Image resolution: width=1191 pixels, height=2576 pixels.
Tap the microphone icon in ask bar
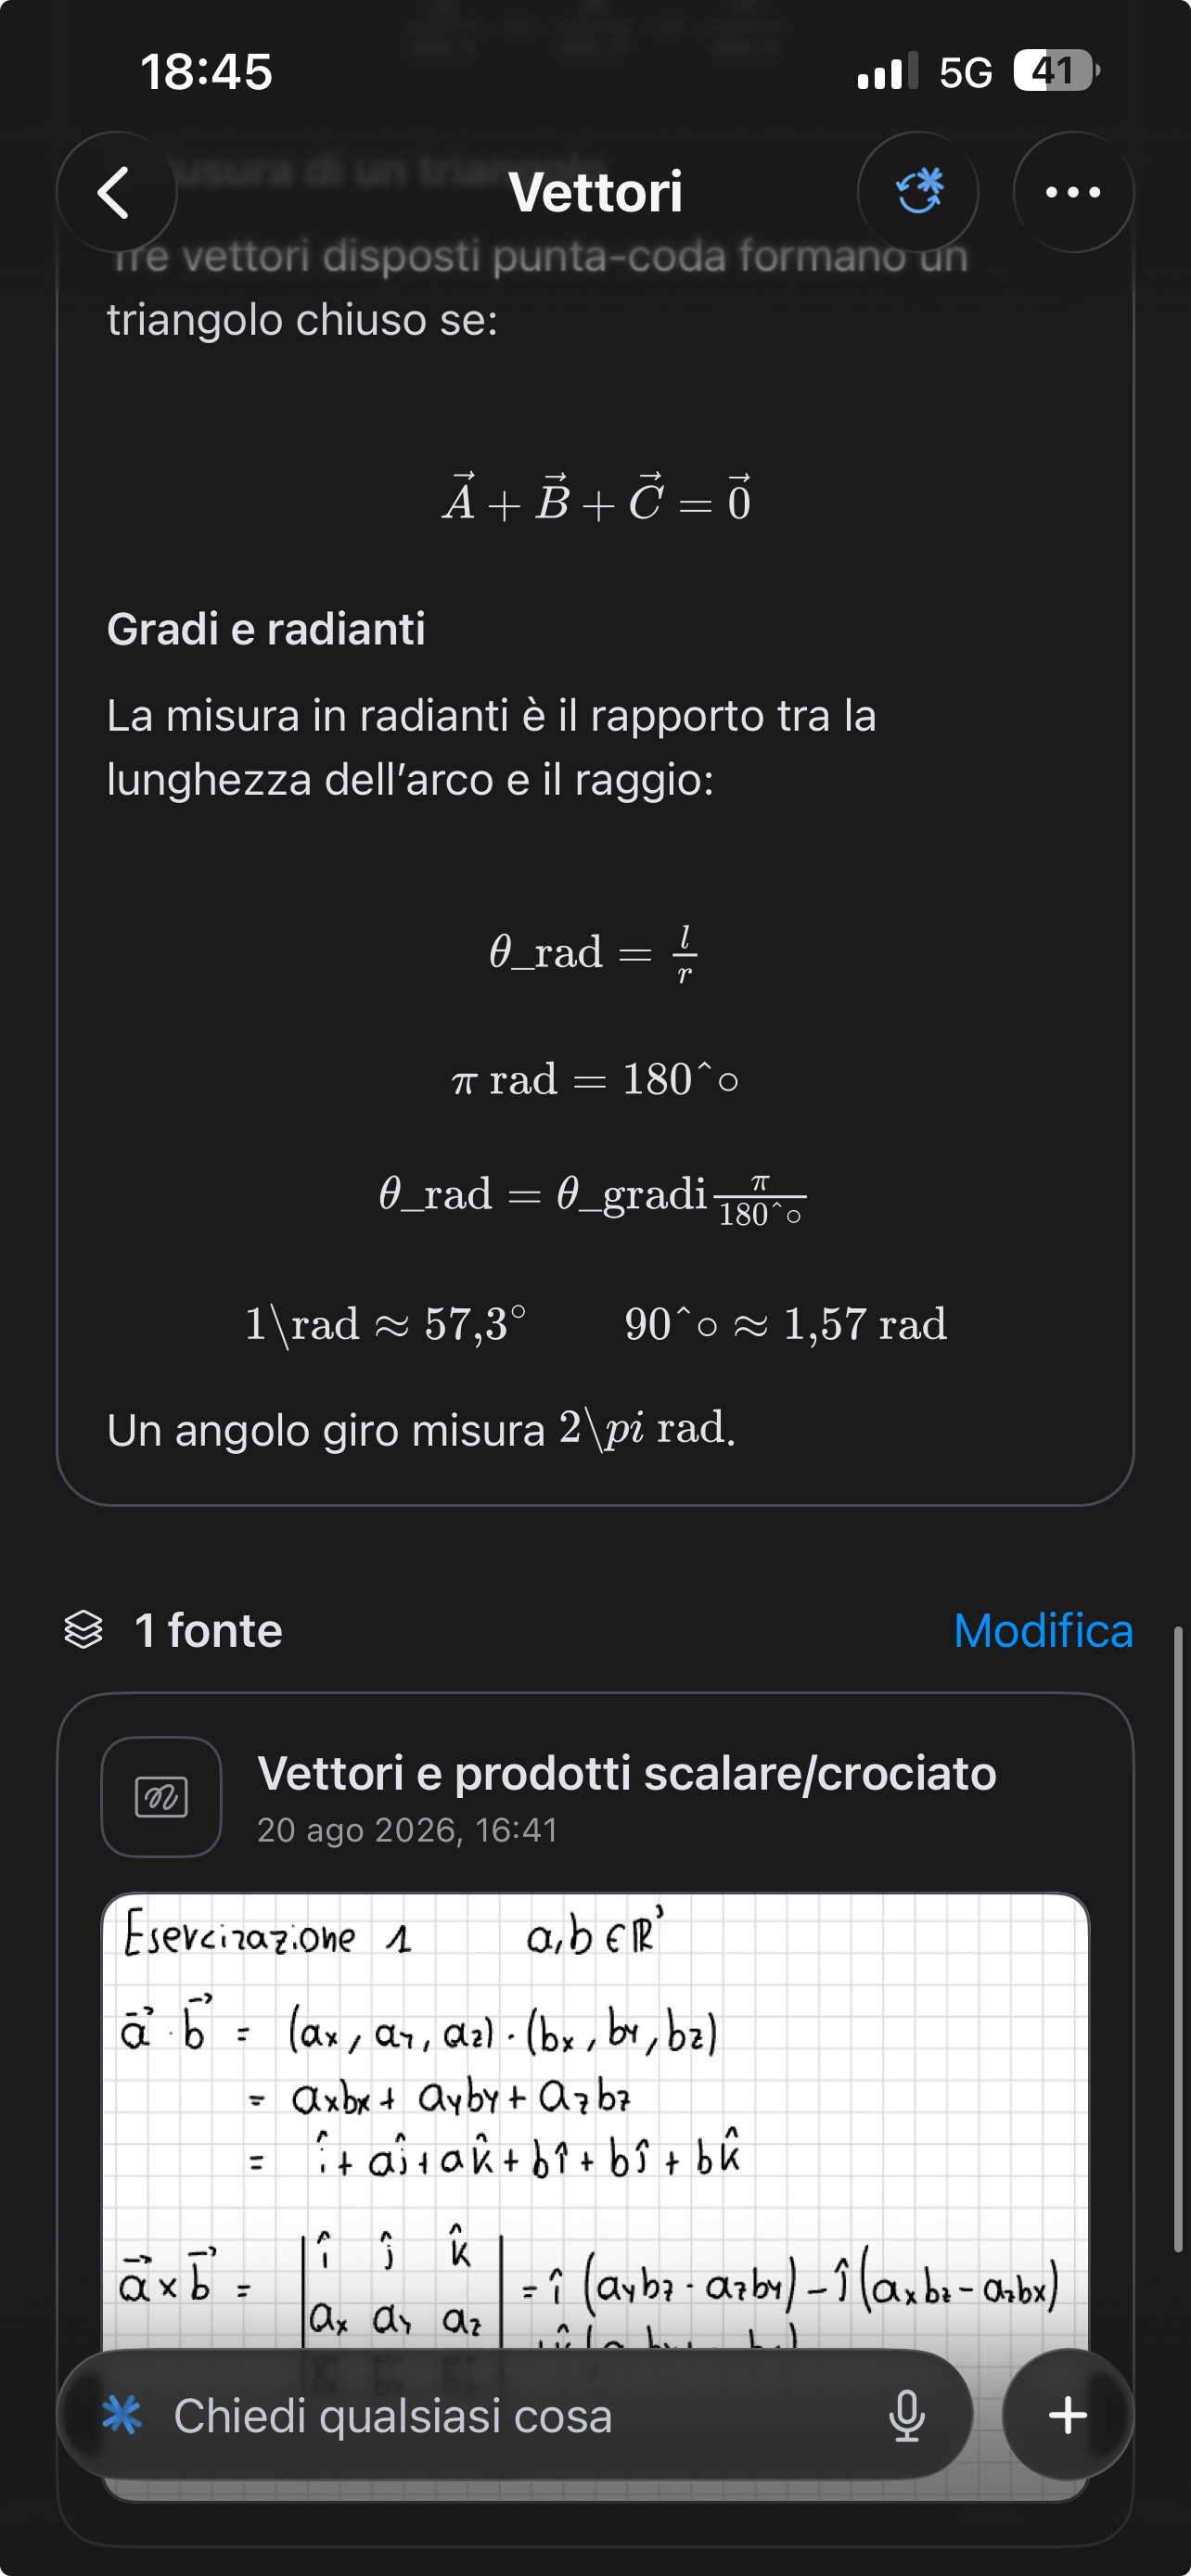(x=906, y=2415)
